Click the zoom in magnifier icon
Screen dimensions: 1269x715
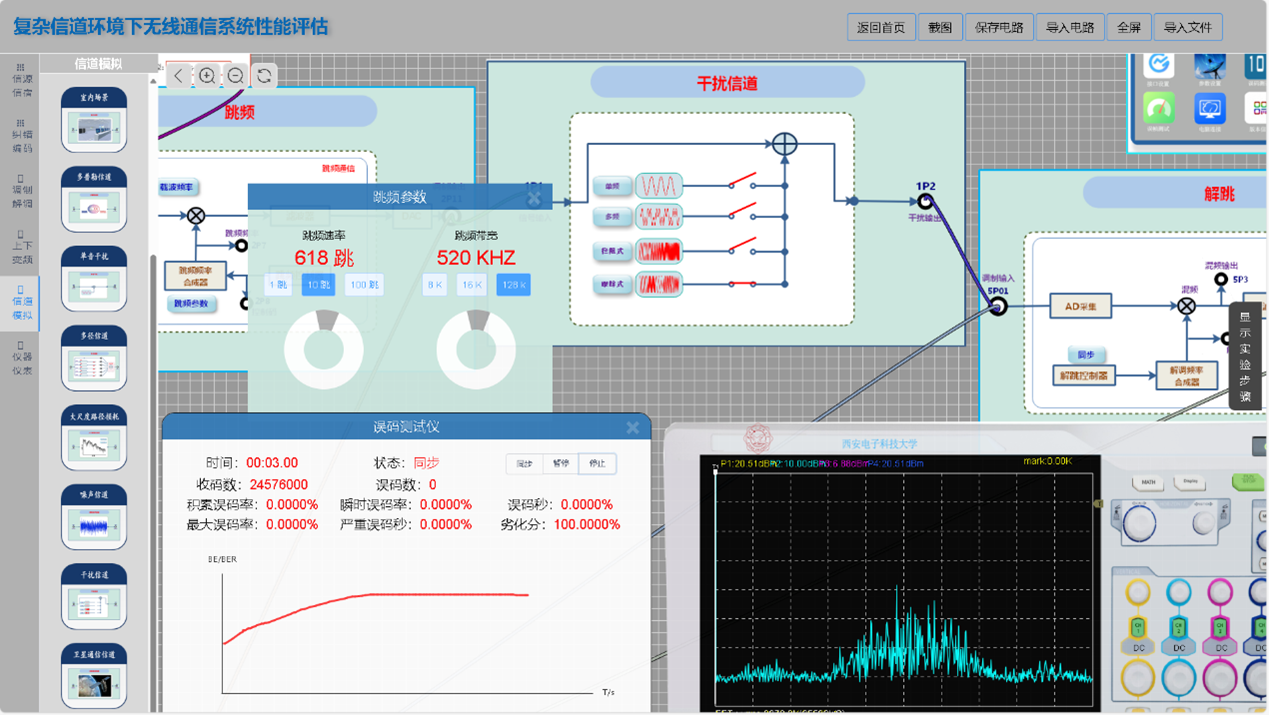point(207,76)
